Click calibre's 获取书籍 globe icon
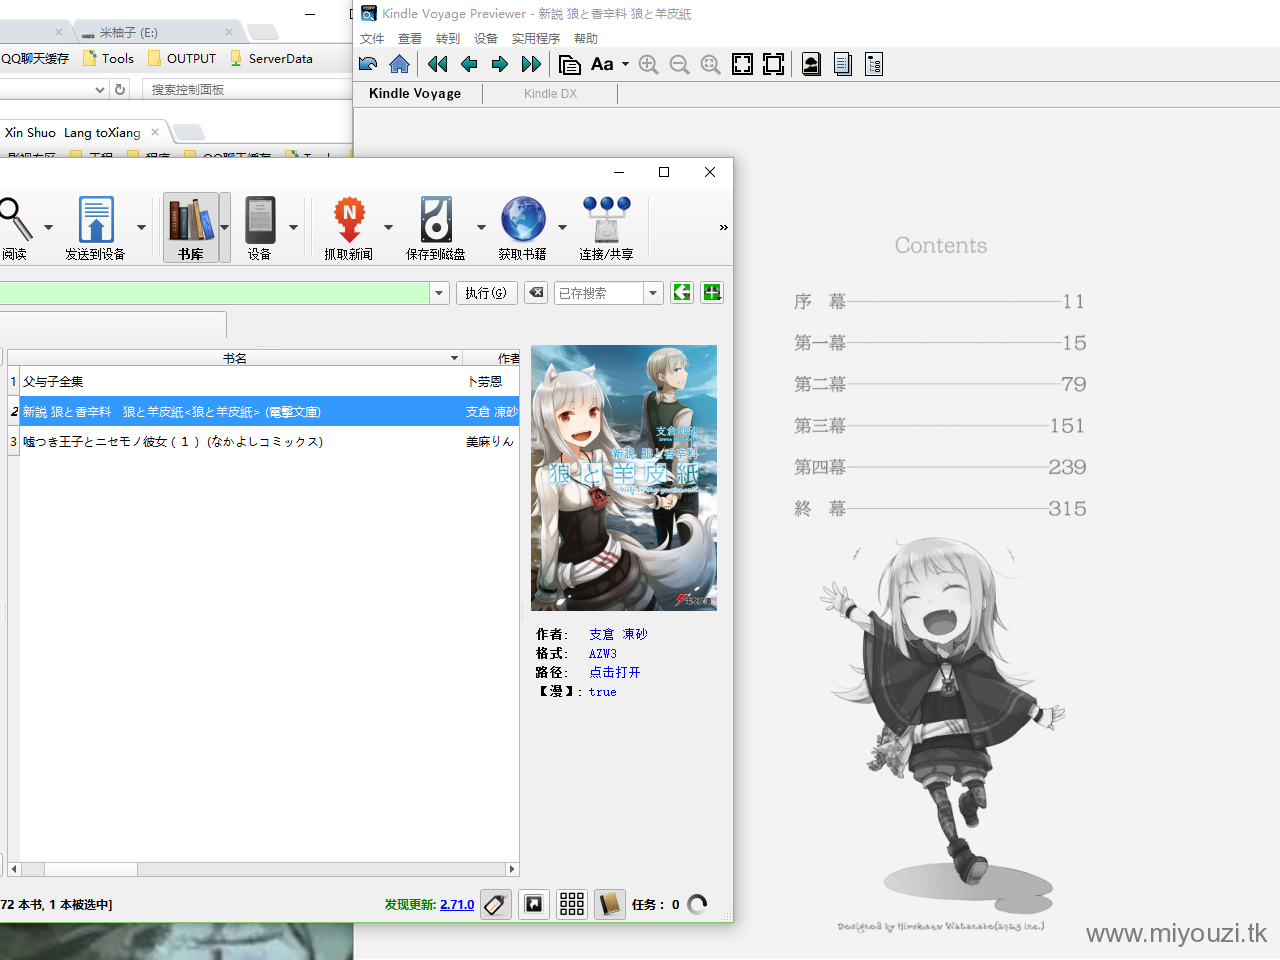This screenshot has height=960, width=1280. (523, 228)
